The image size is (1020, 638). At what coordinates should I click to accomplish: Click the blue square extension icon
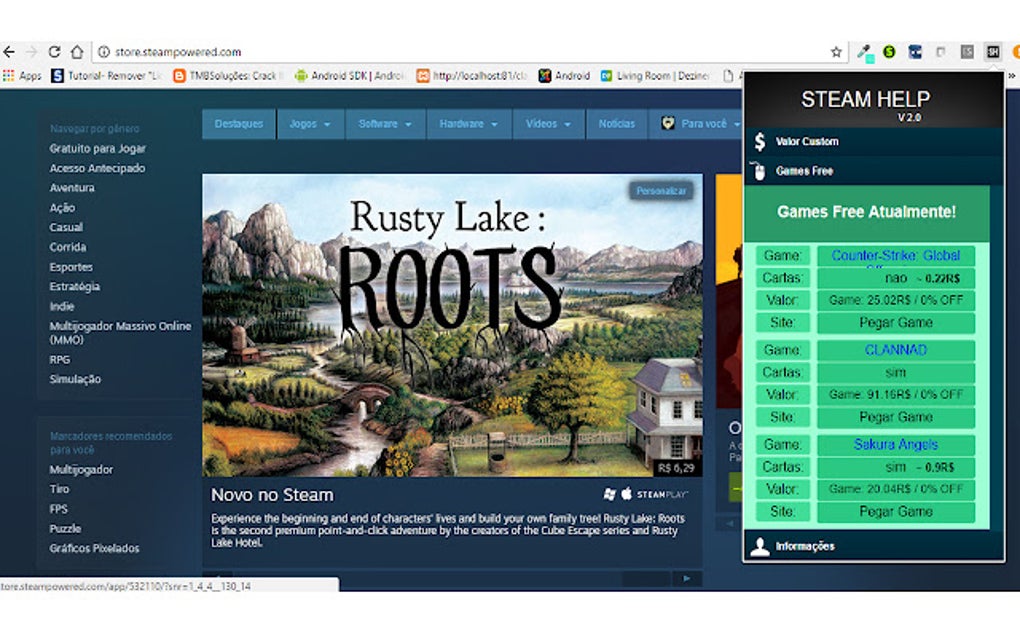[915, 51]
